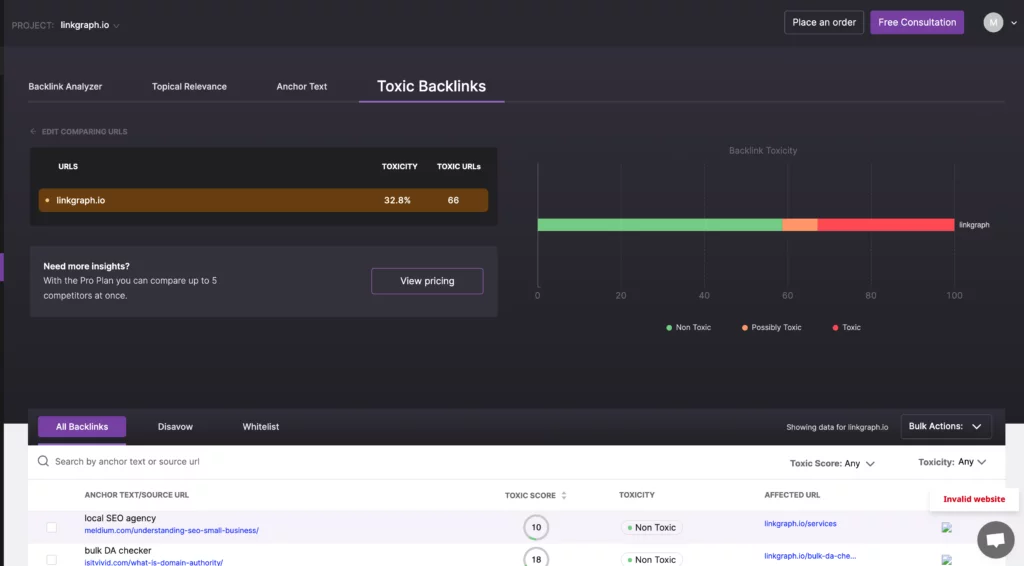1024x566 pixels.
Task: Expand the Bulk Actions dropdown
Action: tap(946, 427)
